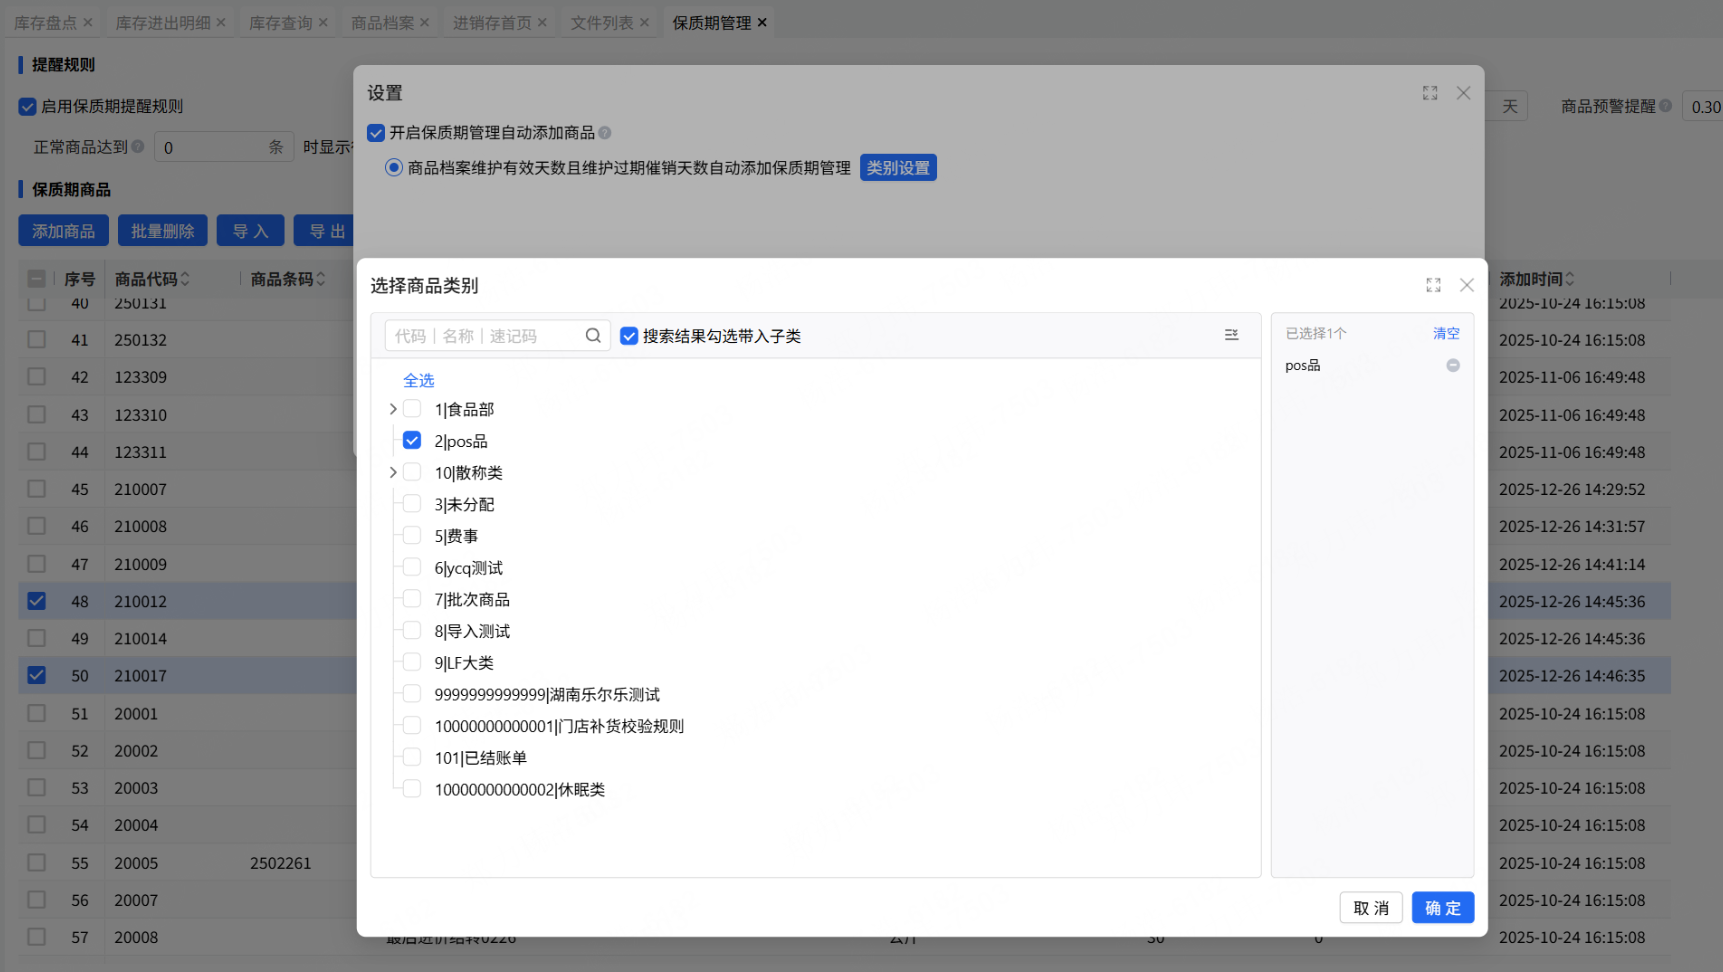Check the 1|食品部 category
Image resolution: width=1723 pixels, height=972 pixels.
coord(412,409)
